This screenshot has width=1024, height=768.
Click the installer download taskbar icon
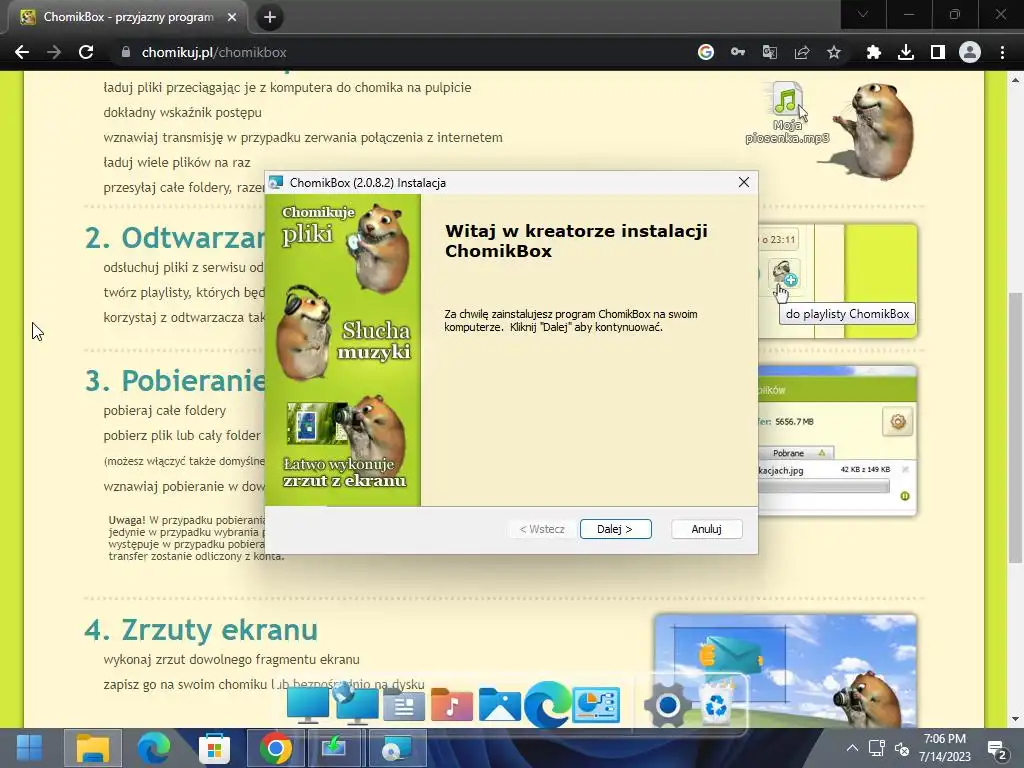[x=334, y=748]
